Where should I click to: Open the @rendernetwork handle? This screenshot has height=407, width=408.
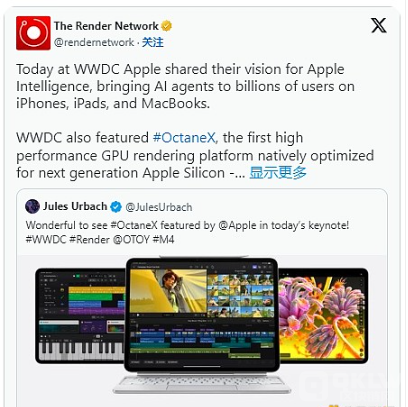click(x=94, y=43)
